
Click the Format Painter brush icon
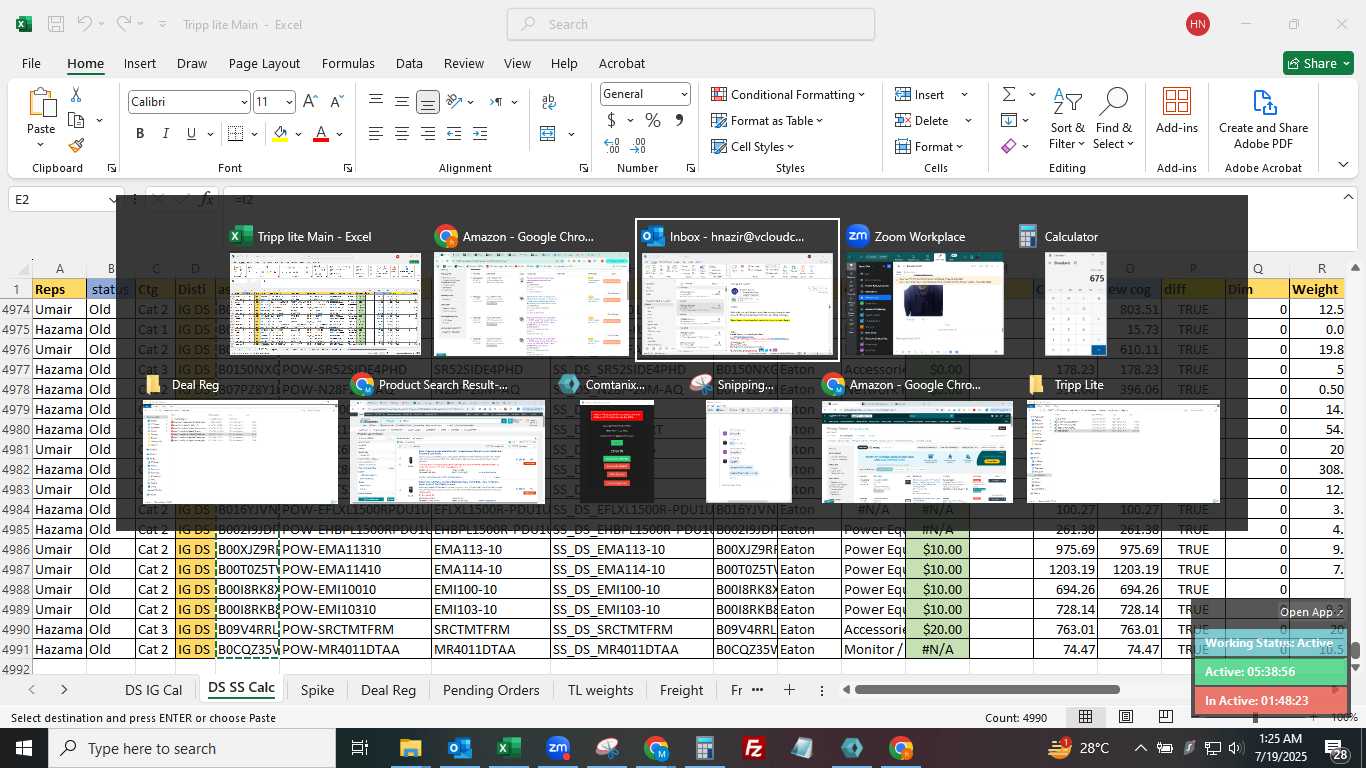coord(76,145)
